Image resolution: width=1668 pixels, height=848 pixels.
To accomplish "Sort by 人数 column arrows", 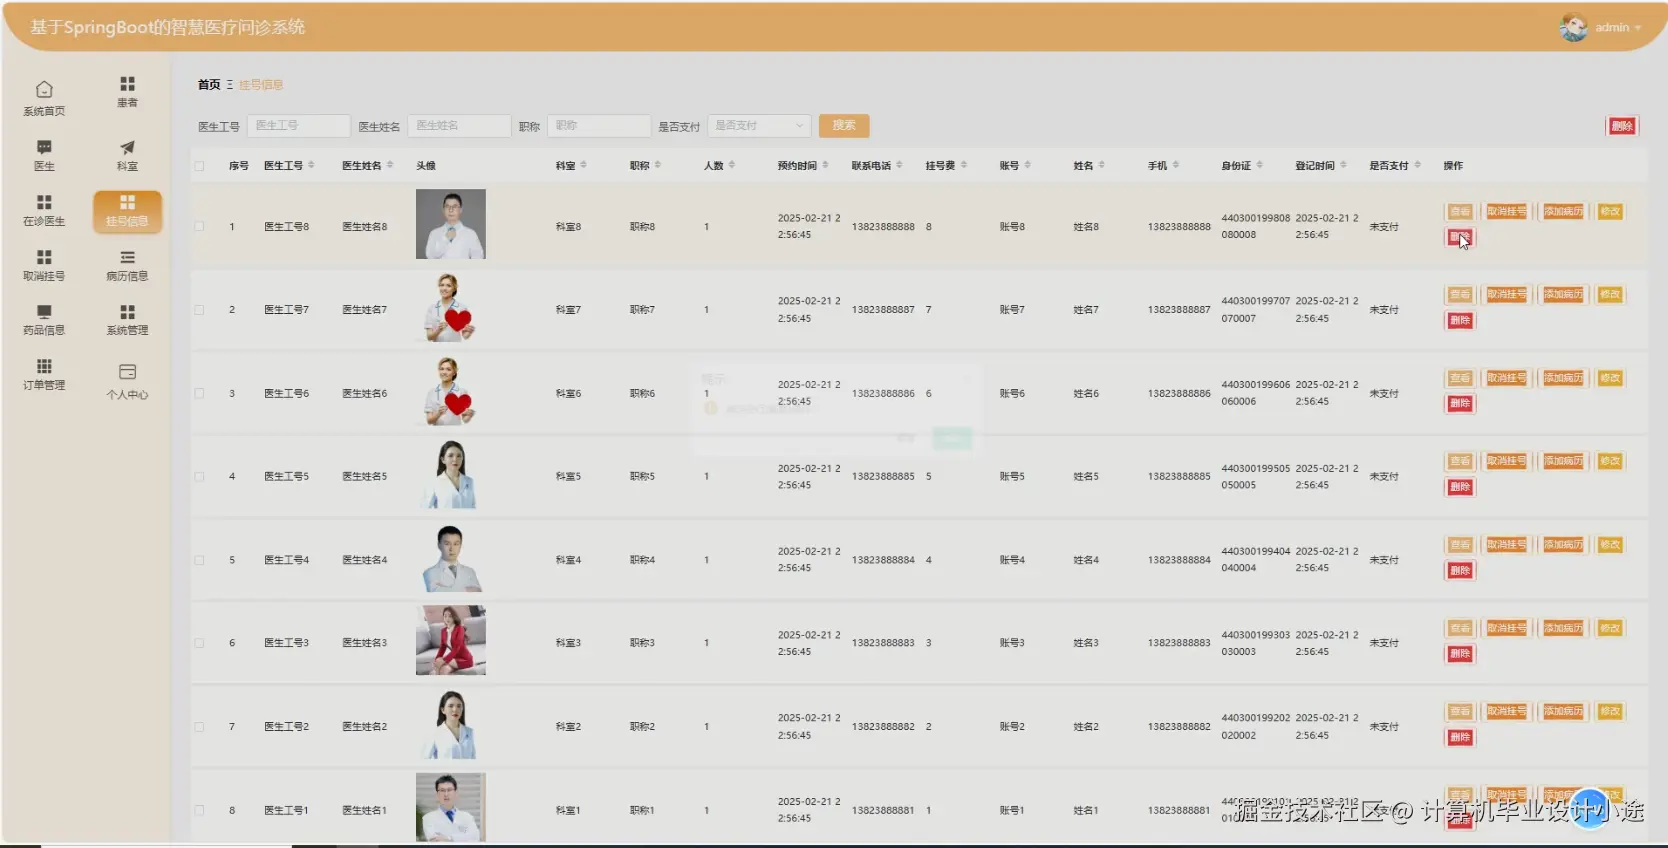I will coord(731,165).
